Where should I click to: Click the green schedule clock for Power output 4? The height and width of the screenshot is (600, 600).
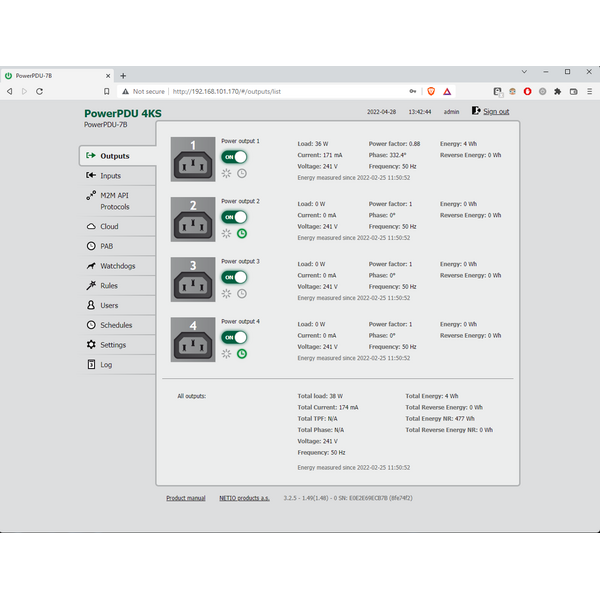[241, 353]
